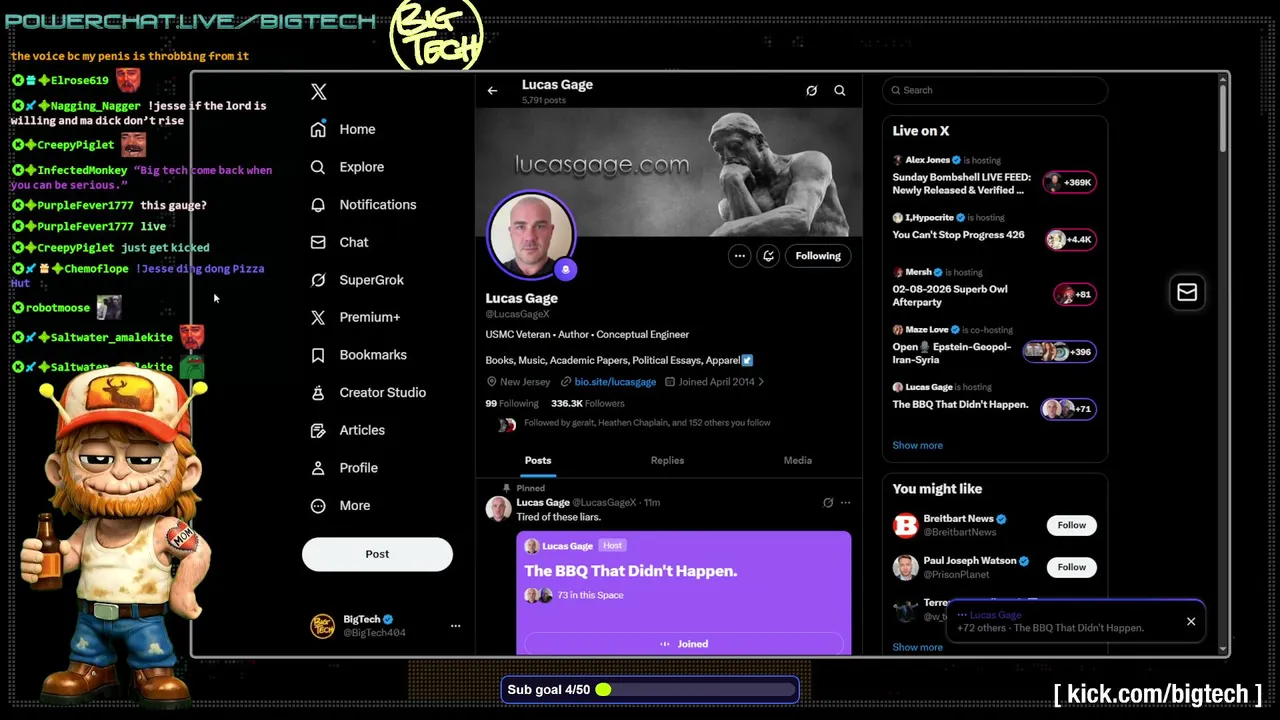This screenshot has height=720, width=1280.
Task: Click the white Post button
Action: (x=377, y=554)
